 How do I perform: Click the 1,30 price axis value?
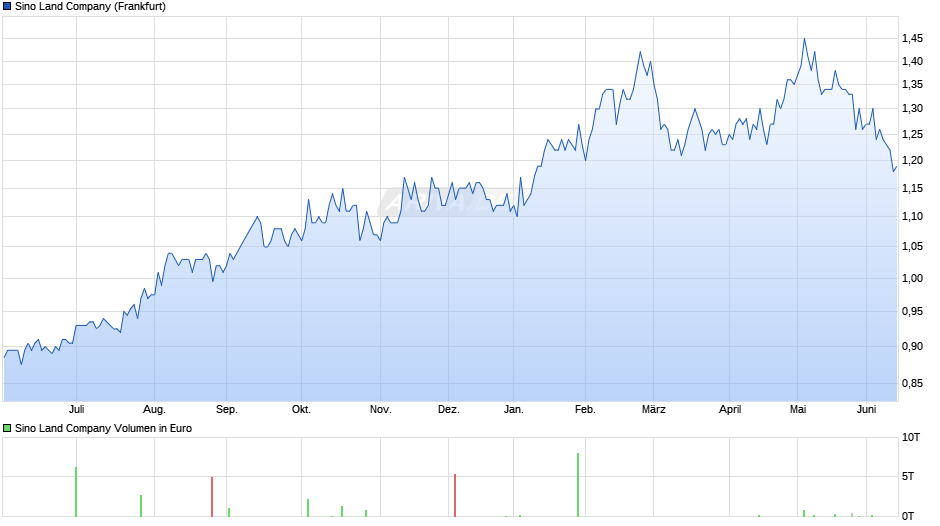[x=912, y=109]
